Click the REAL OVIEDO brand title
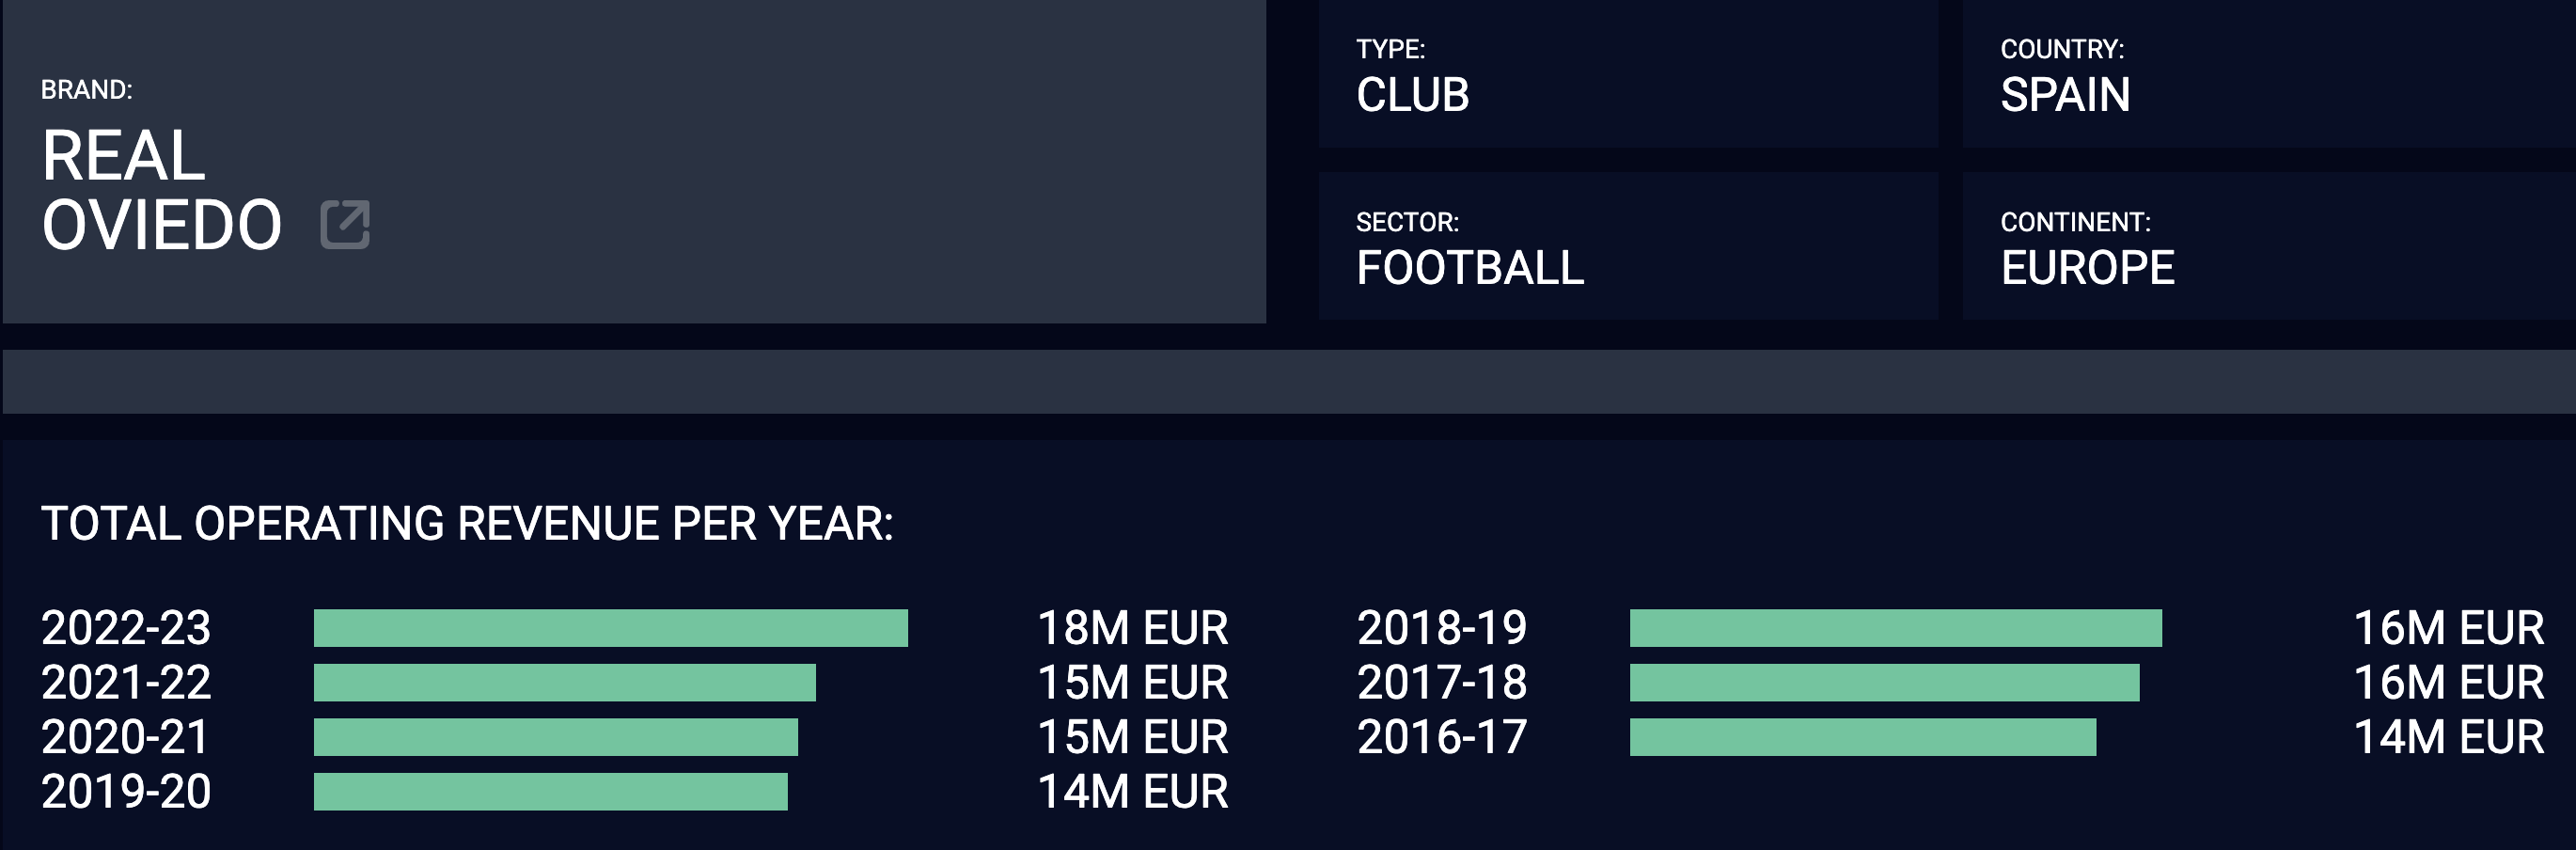 point(162,190)
